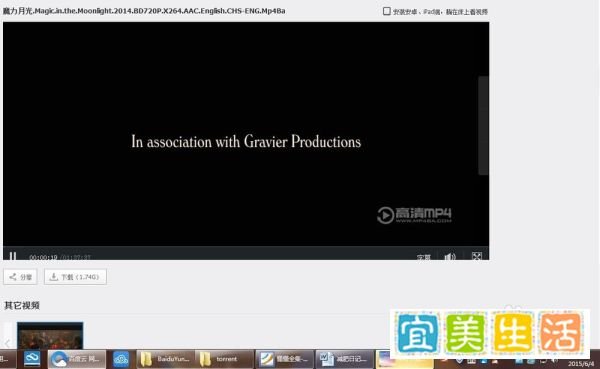Click the pinned blue infinity-loop taskbar icon
Screen dimensions: 600x369
point(32,359)
